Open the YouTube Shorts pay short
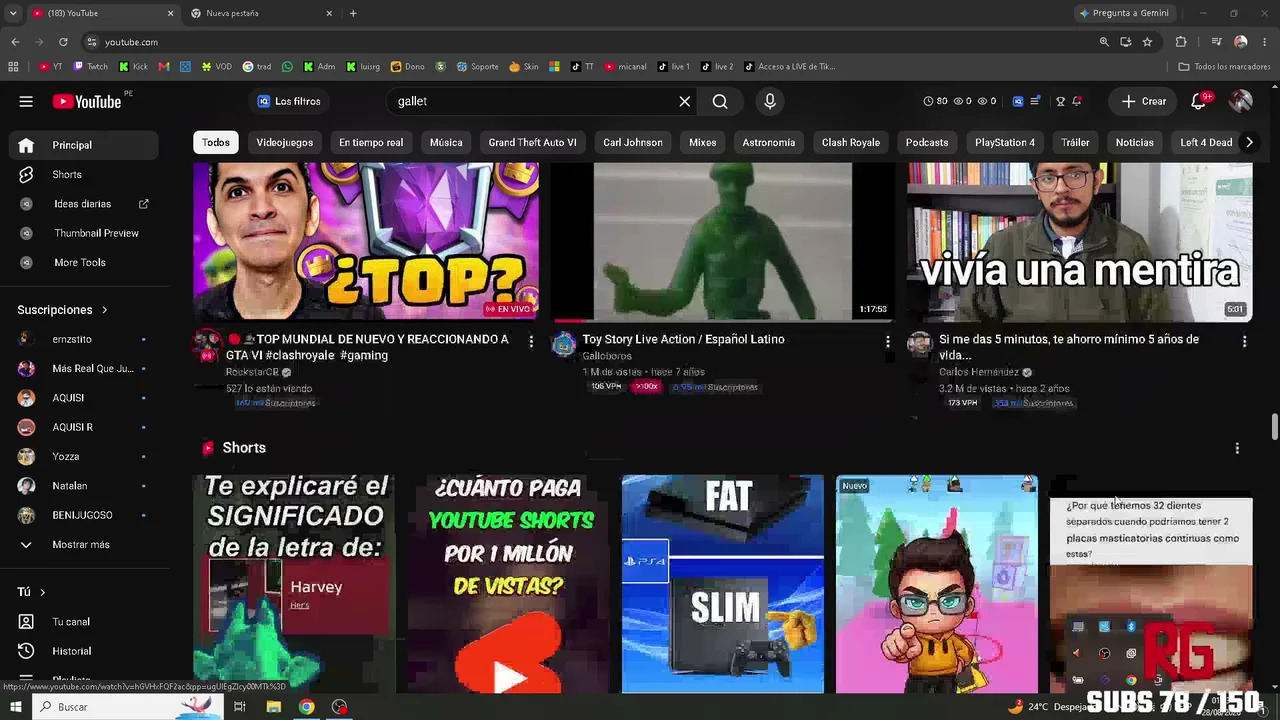 509,584
